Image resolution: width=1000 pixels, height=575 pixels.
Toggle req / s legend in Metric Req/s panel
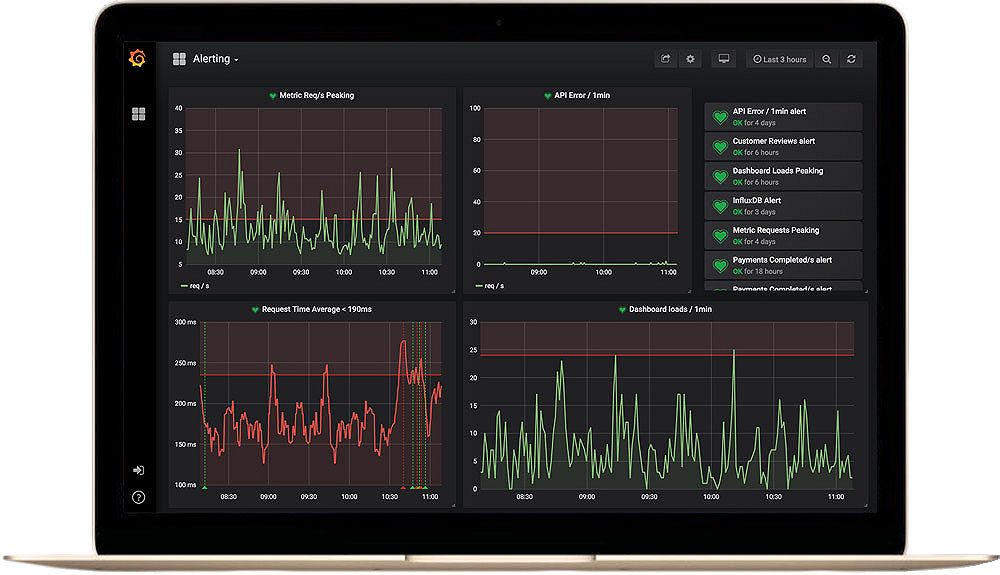195,286
